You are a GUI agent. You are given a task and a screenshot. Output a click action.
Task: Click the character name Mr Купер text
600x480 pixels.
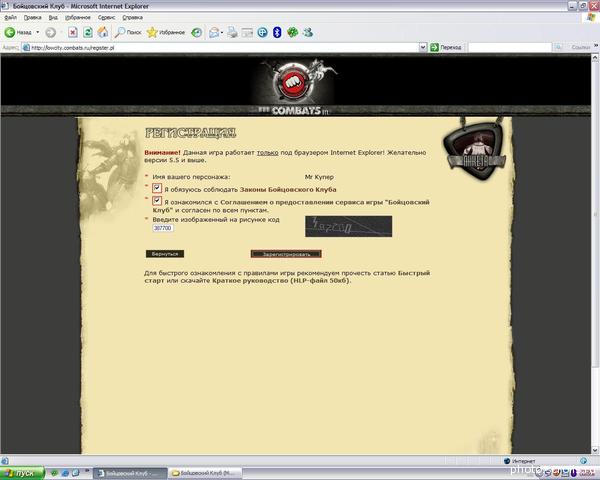(x=319, y=177)
